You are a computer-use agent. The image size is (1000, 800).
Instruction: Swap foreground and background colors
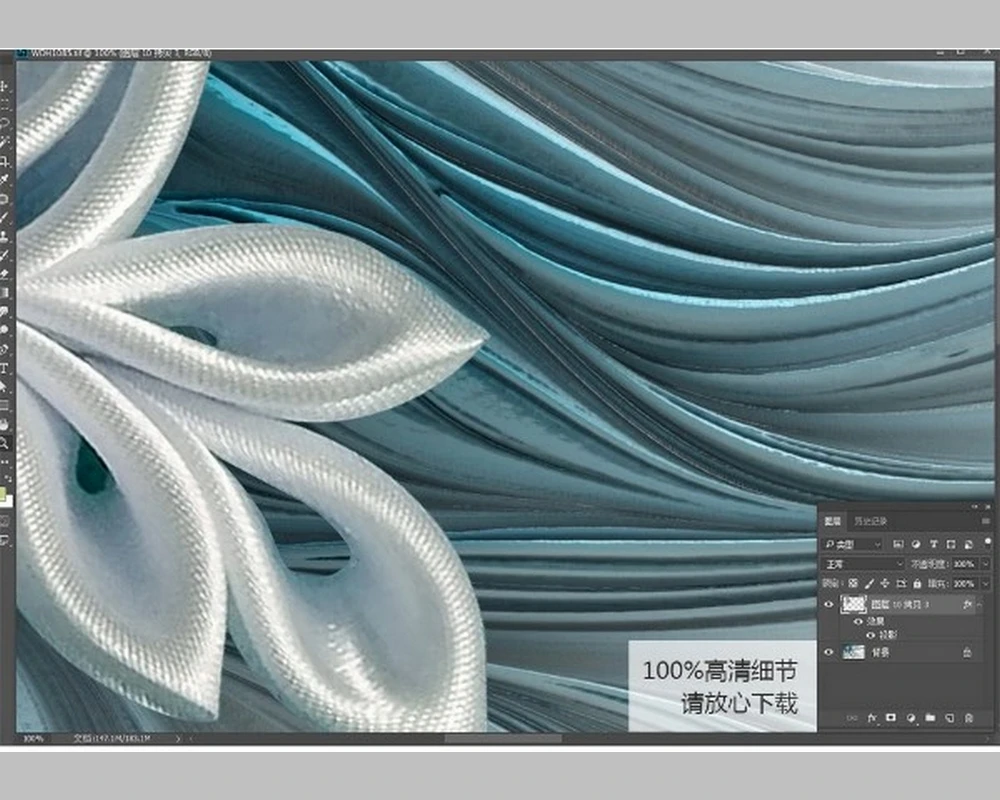8,477
